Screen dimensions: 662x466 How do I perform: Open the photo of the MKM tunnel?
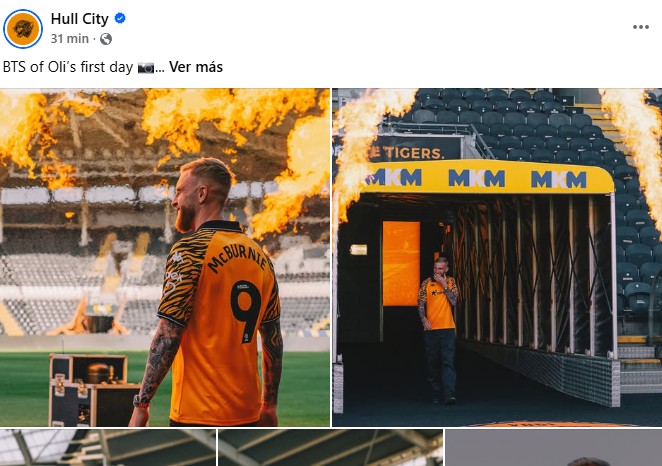point(497,258)
